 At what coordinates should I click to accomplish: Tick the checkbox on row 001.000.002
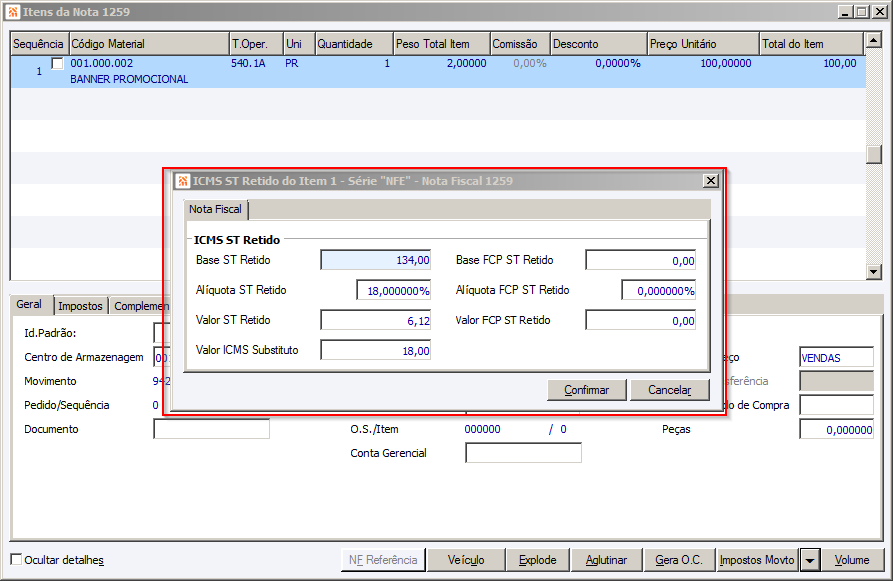pos(58,63)
